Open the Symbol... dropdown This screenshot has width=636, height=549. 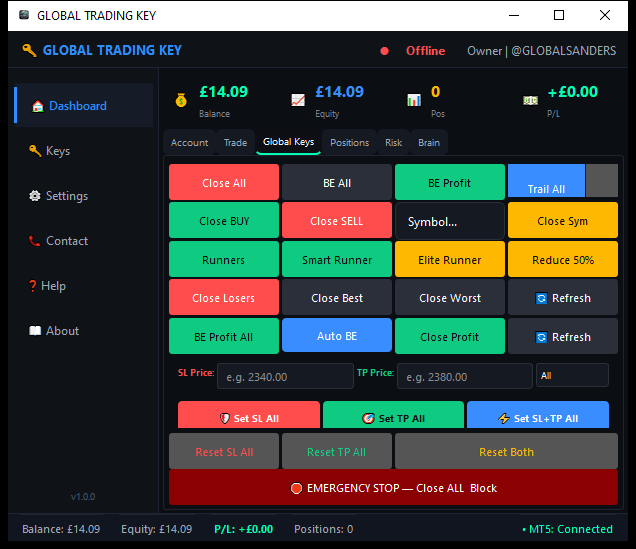point(449,221)
